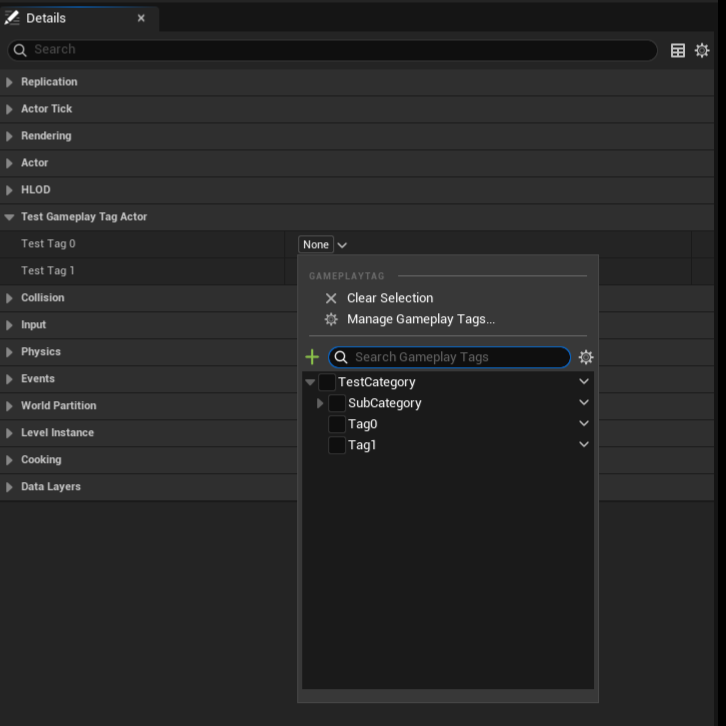Image resolution: width=726 pixels, height=726 pixels.
Task: Expand the Input section
Action: click(9, 325)
